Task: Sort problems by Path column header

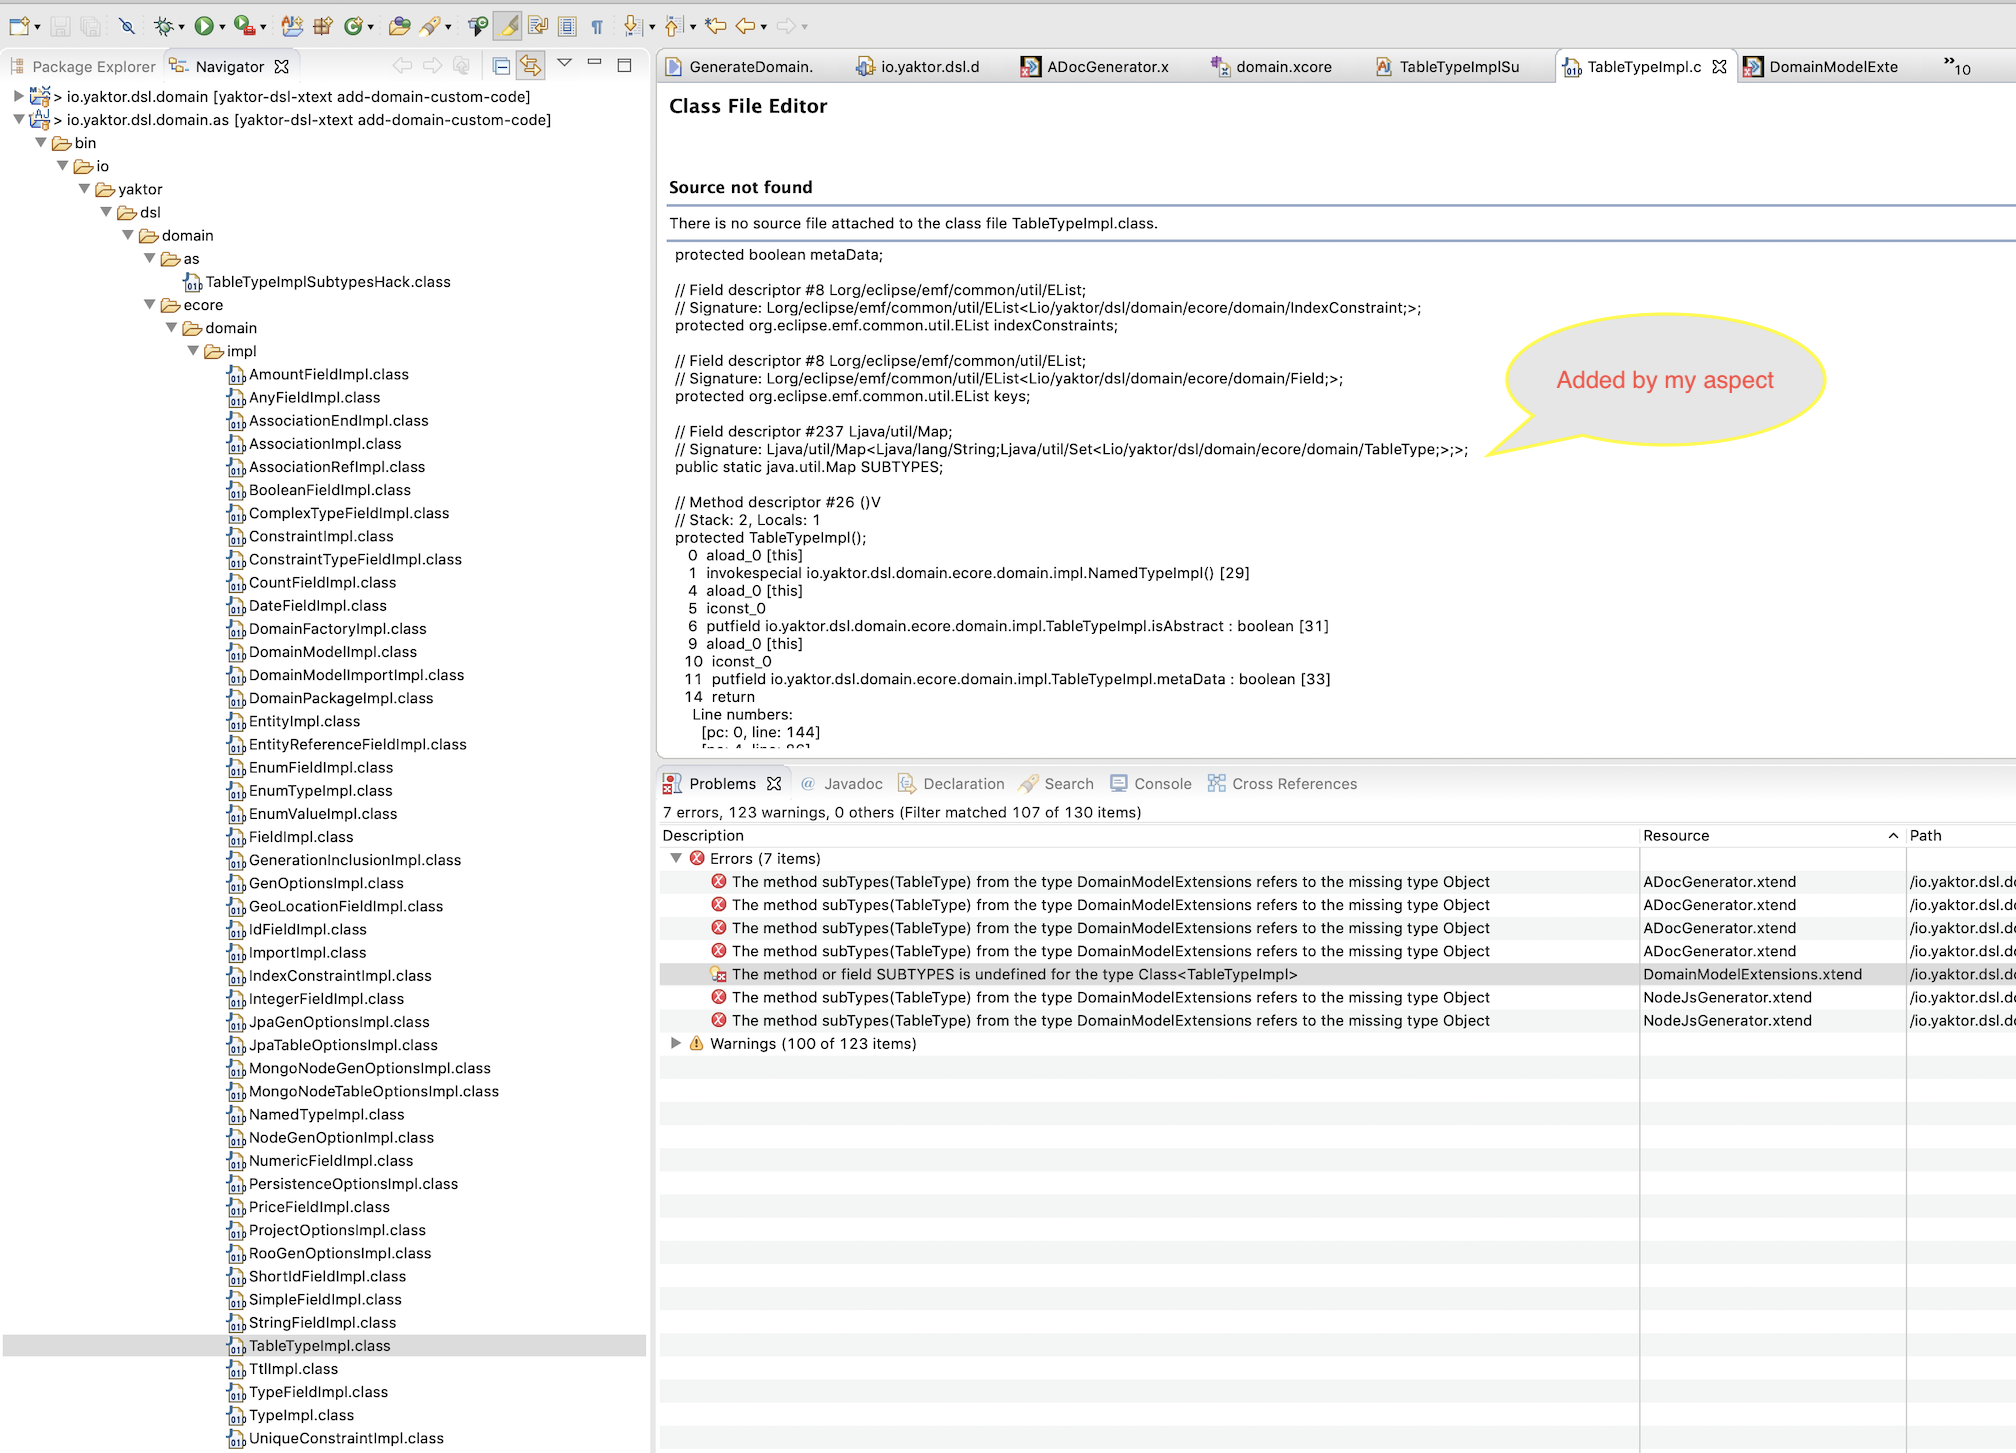Action: pos(1959,836)
